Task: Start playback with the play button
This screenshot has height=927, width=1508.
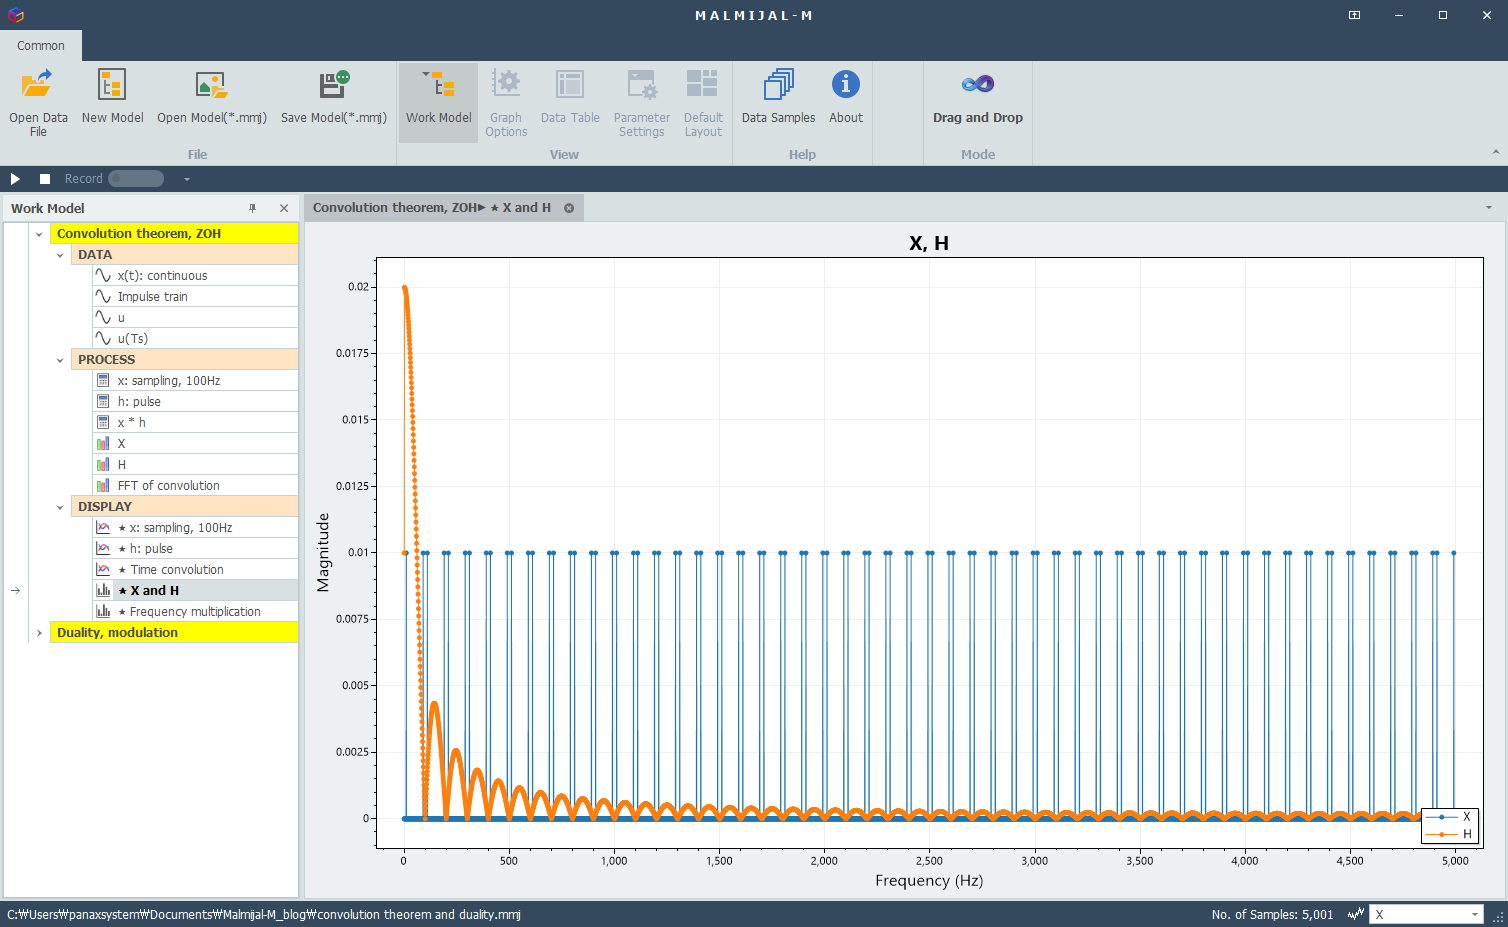Action: tap(15, 178)
